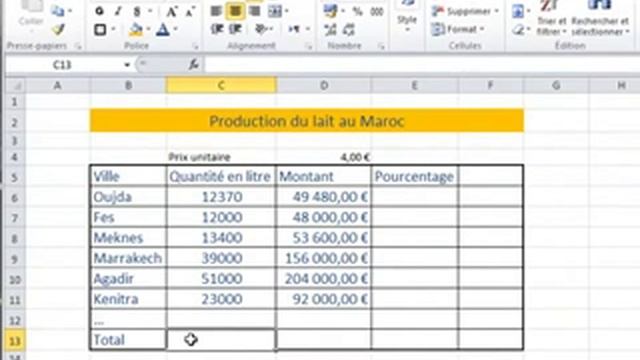This screenshot has height=360, width=640.
Task: Increase font size with the large A icon
Action: pyautogui.click(x=171, y=12)
